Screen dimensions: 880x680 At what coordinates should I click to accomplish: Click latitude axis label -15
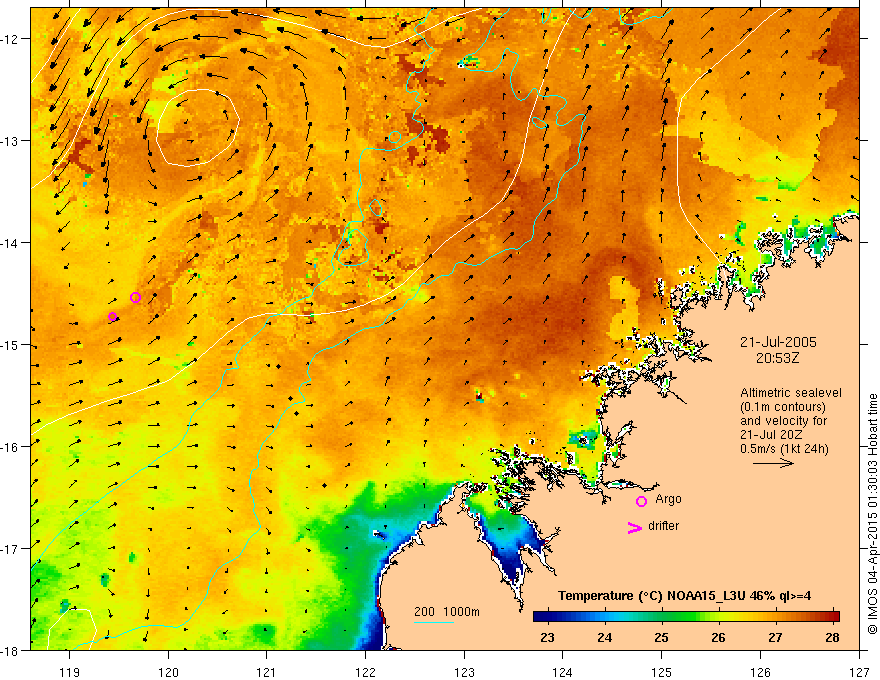tap(11, 345)
